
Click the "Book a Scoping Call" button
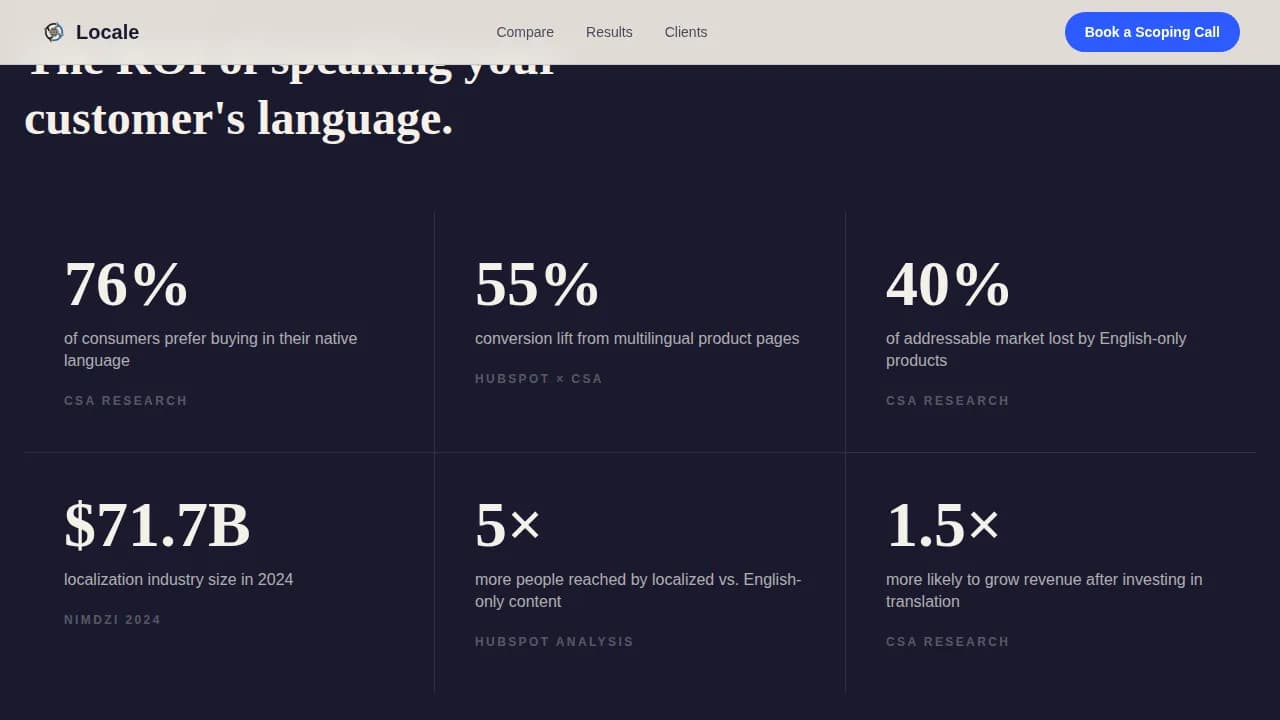(x=1152, y=32)
